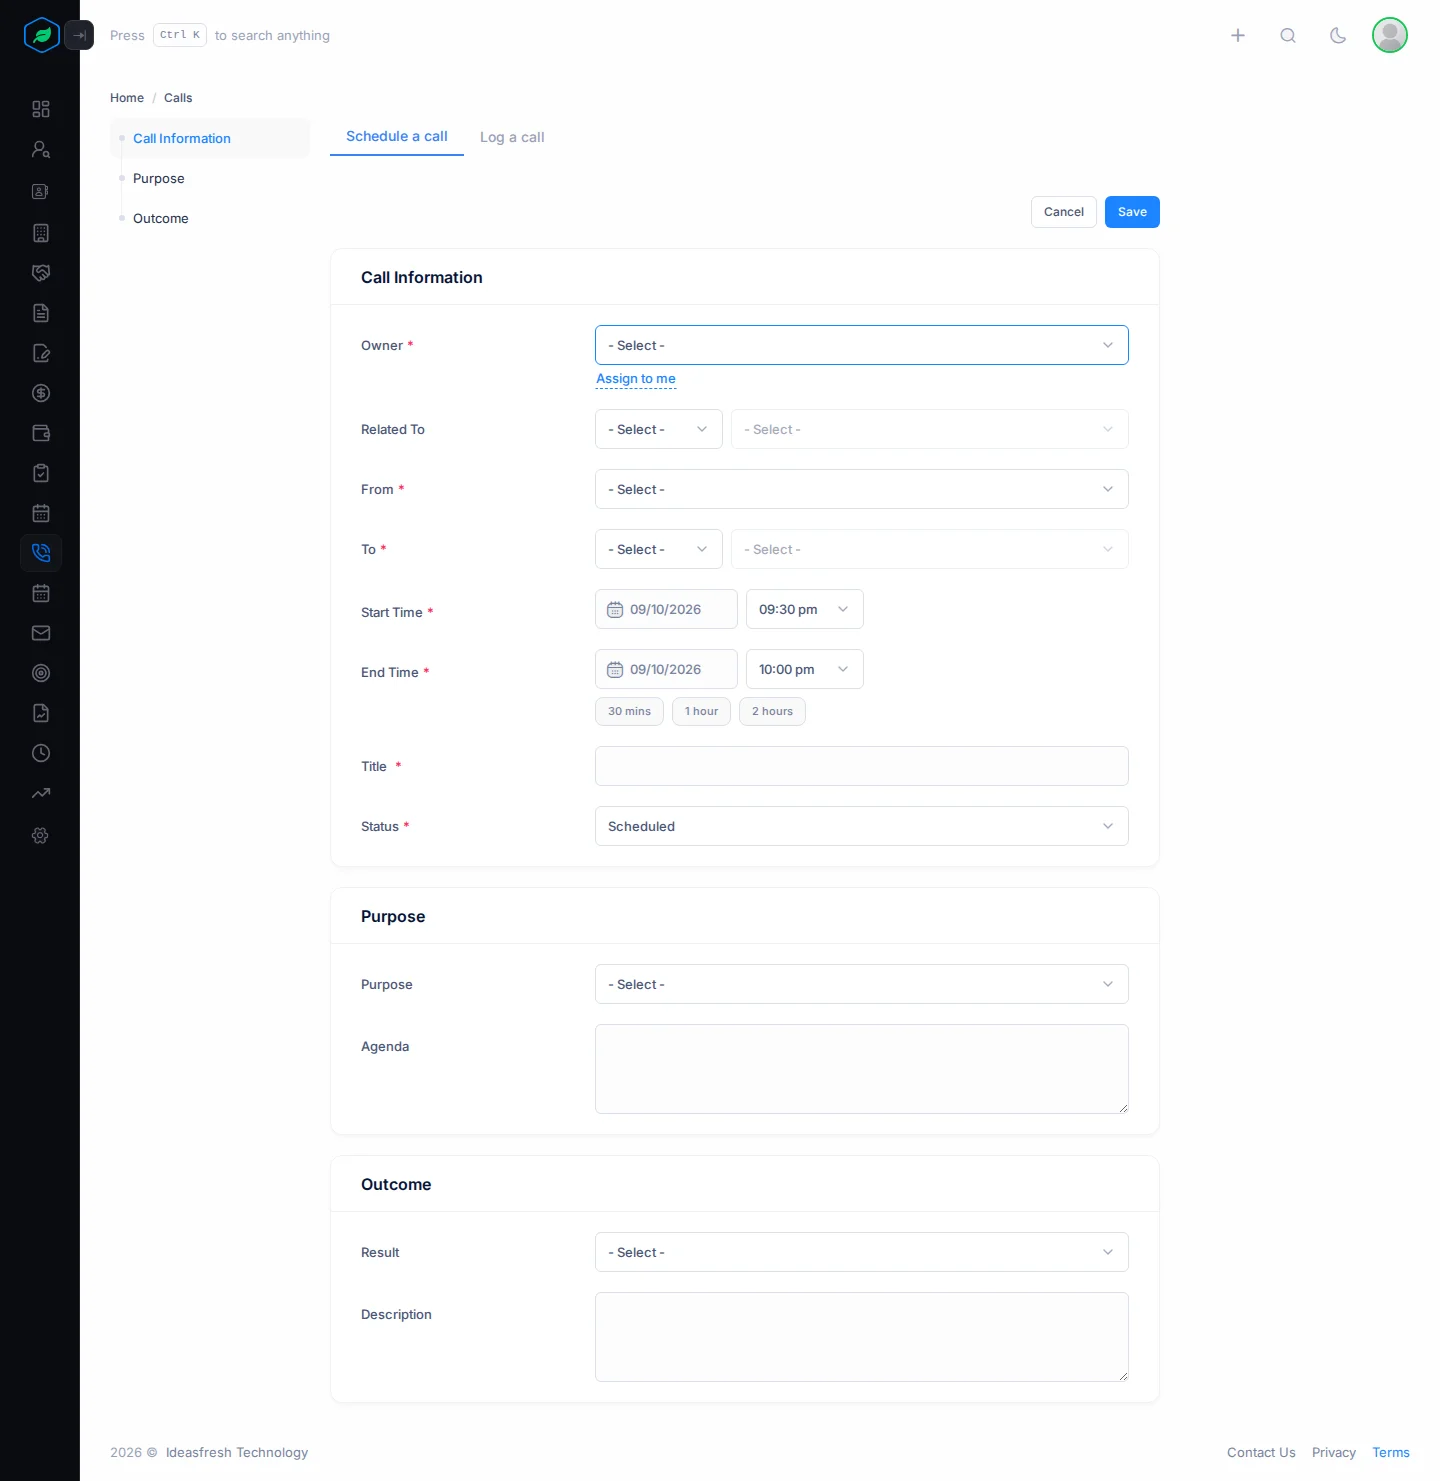Image resolution: width=1440 pixels, height=1481 pixels.
Task: Open the clock icon in the sidebar
Action: click(x=41, y=753)
